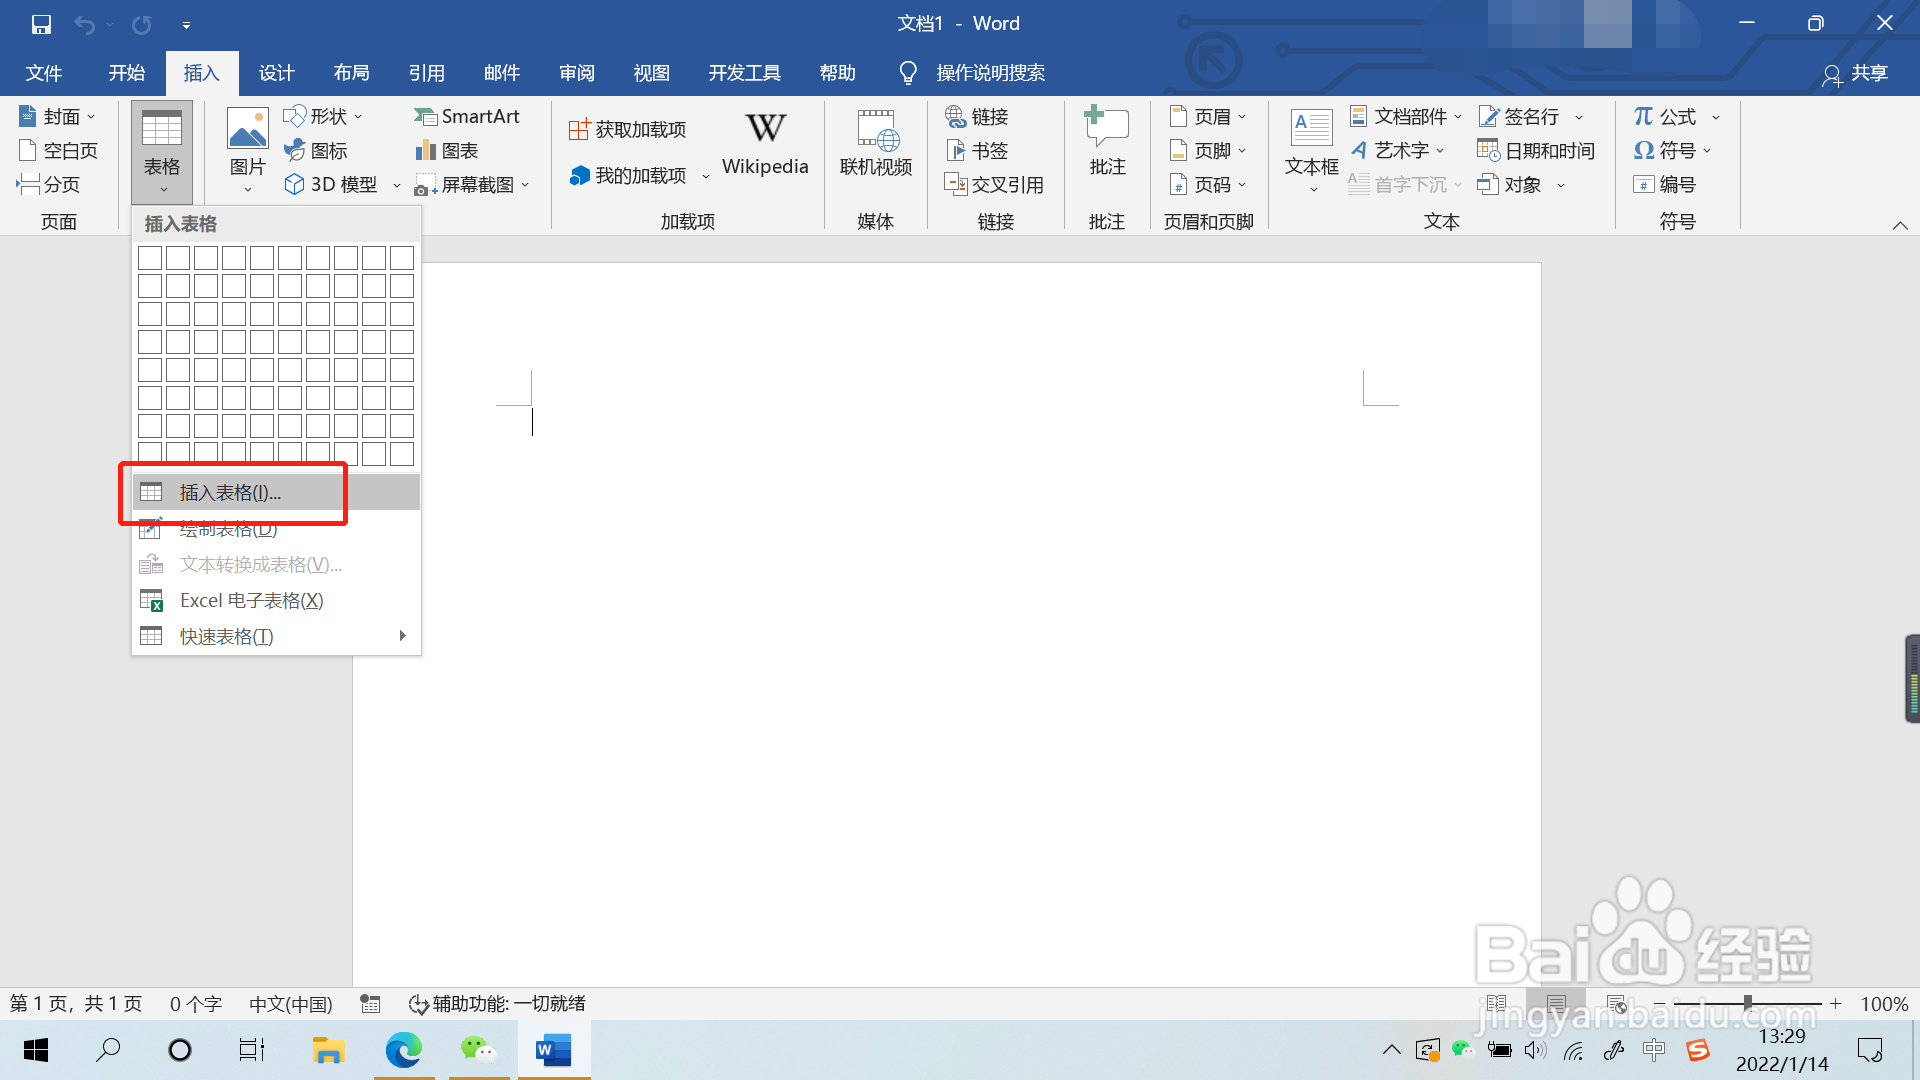
Task: Click the 共享 share button
Action: click(1855, 73)
